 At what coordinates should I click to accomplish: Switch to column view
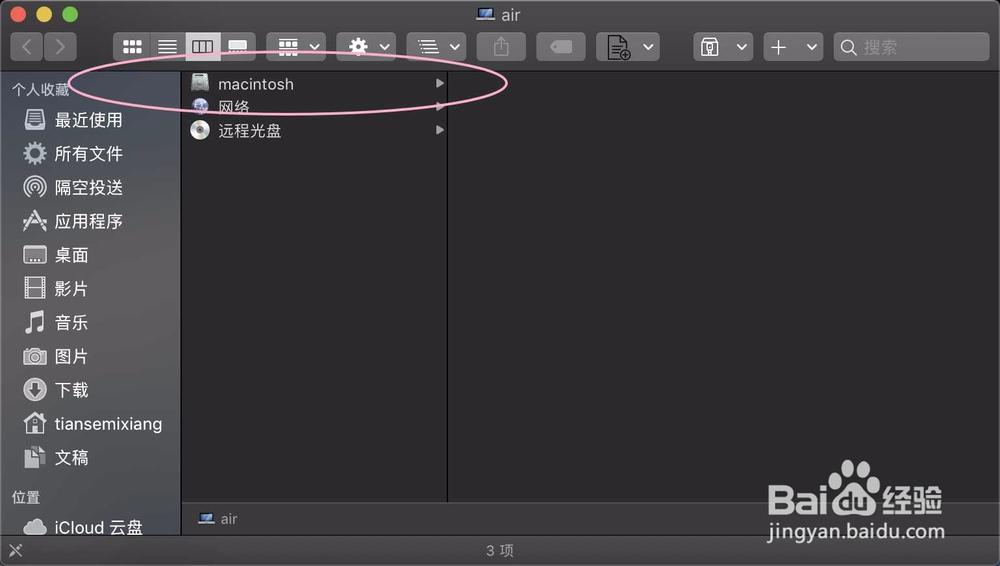pyautogui.click(x=203, y=47)
